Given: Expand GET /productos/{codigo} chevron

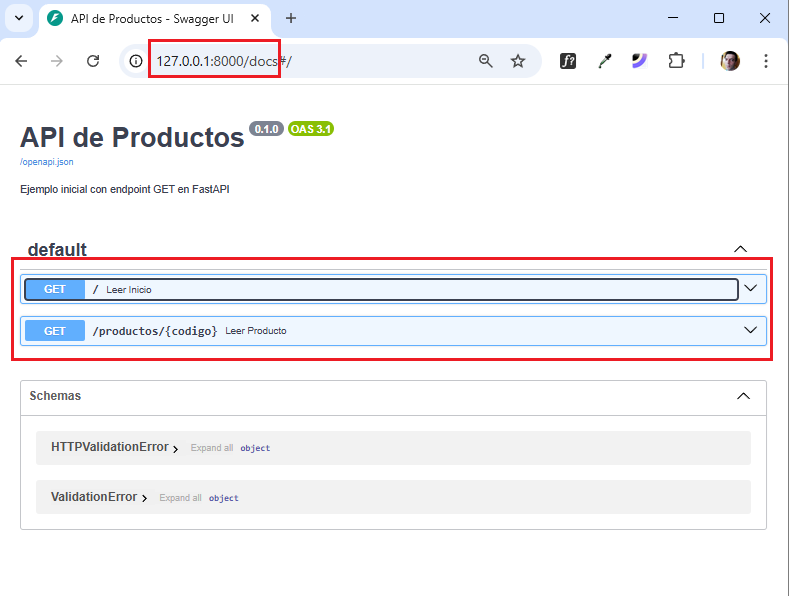Looking at the screenshot, I should (750, 330).
